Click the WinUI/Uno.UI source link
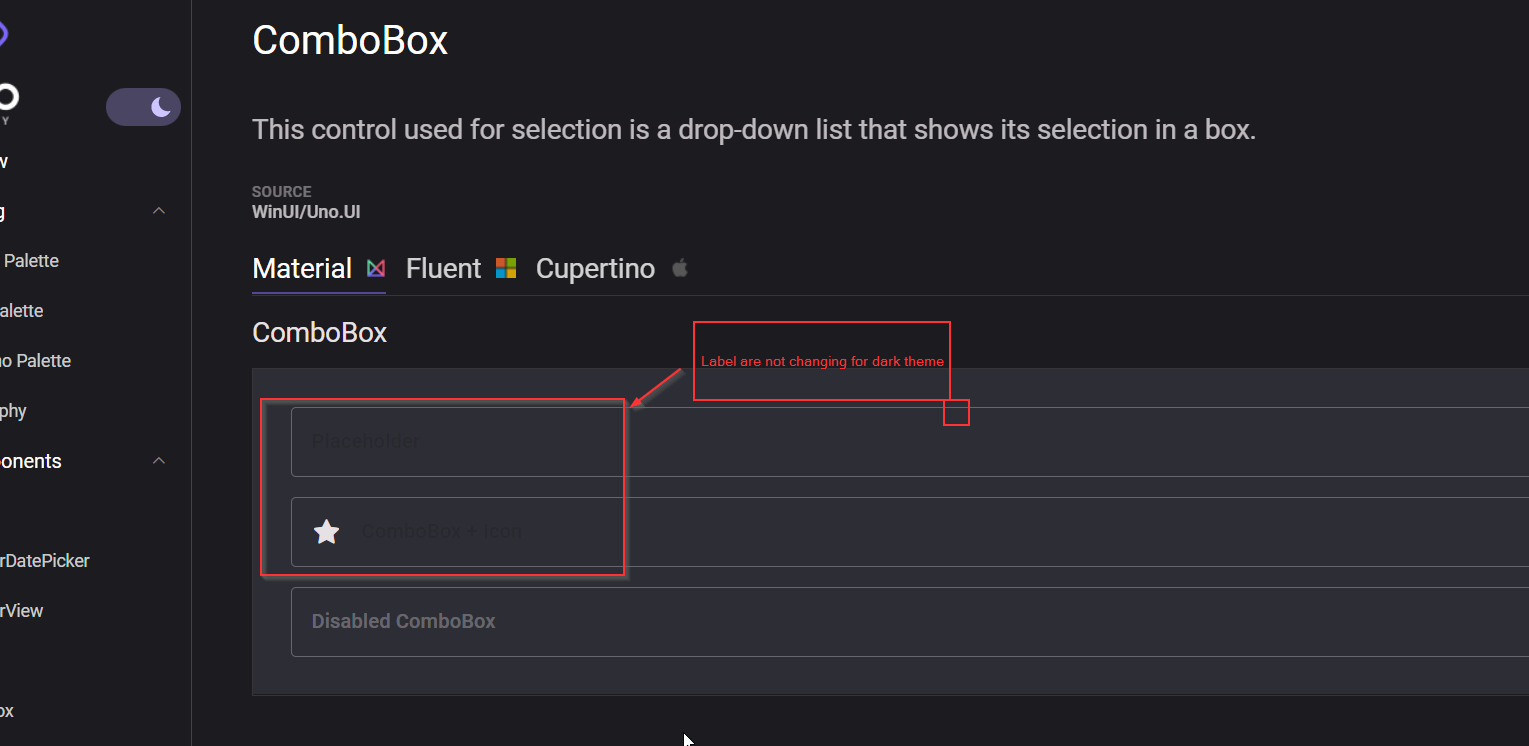 [306, 211]
